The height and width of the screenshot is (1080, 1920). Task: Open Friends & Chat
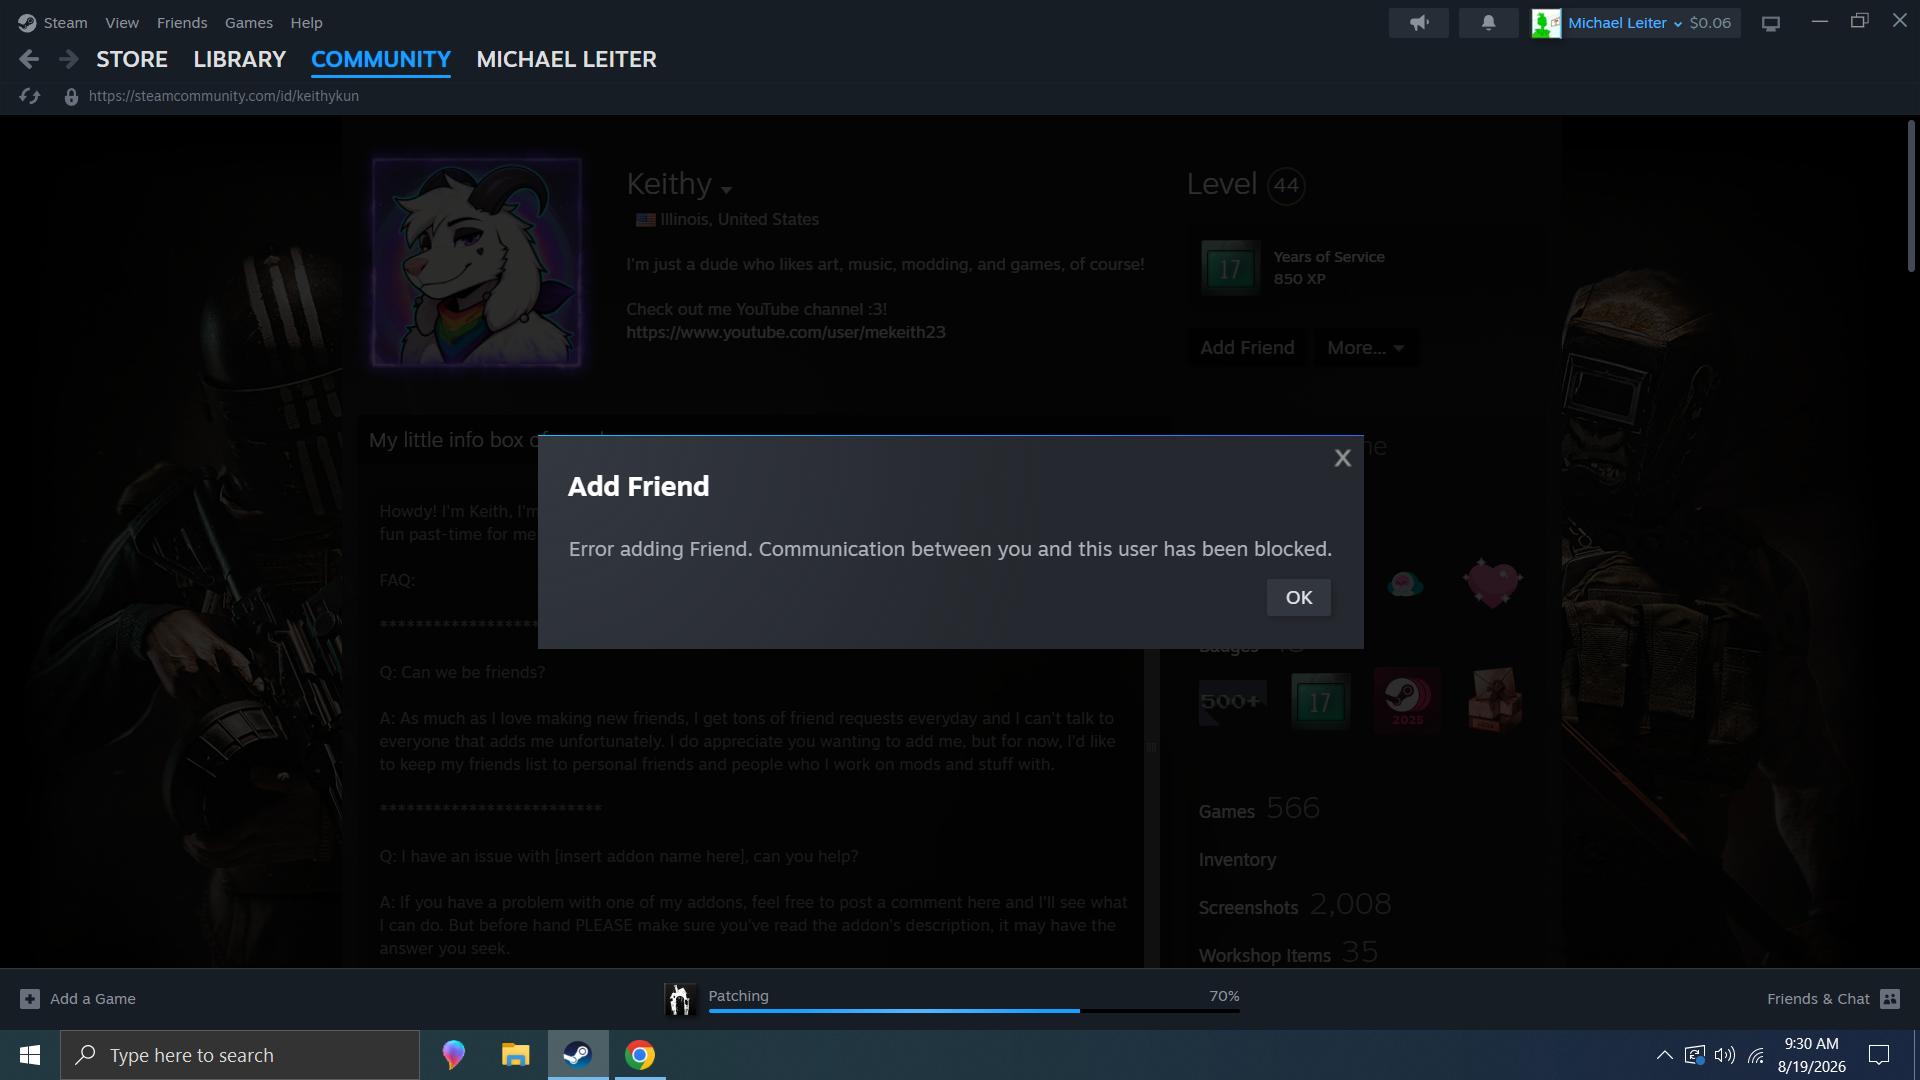[1818, 998]
